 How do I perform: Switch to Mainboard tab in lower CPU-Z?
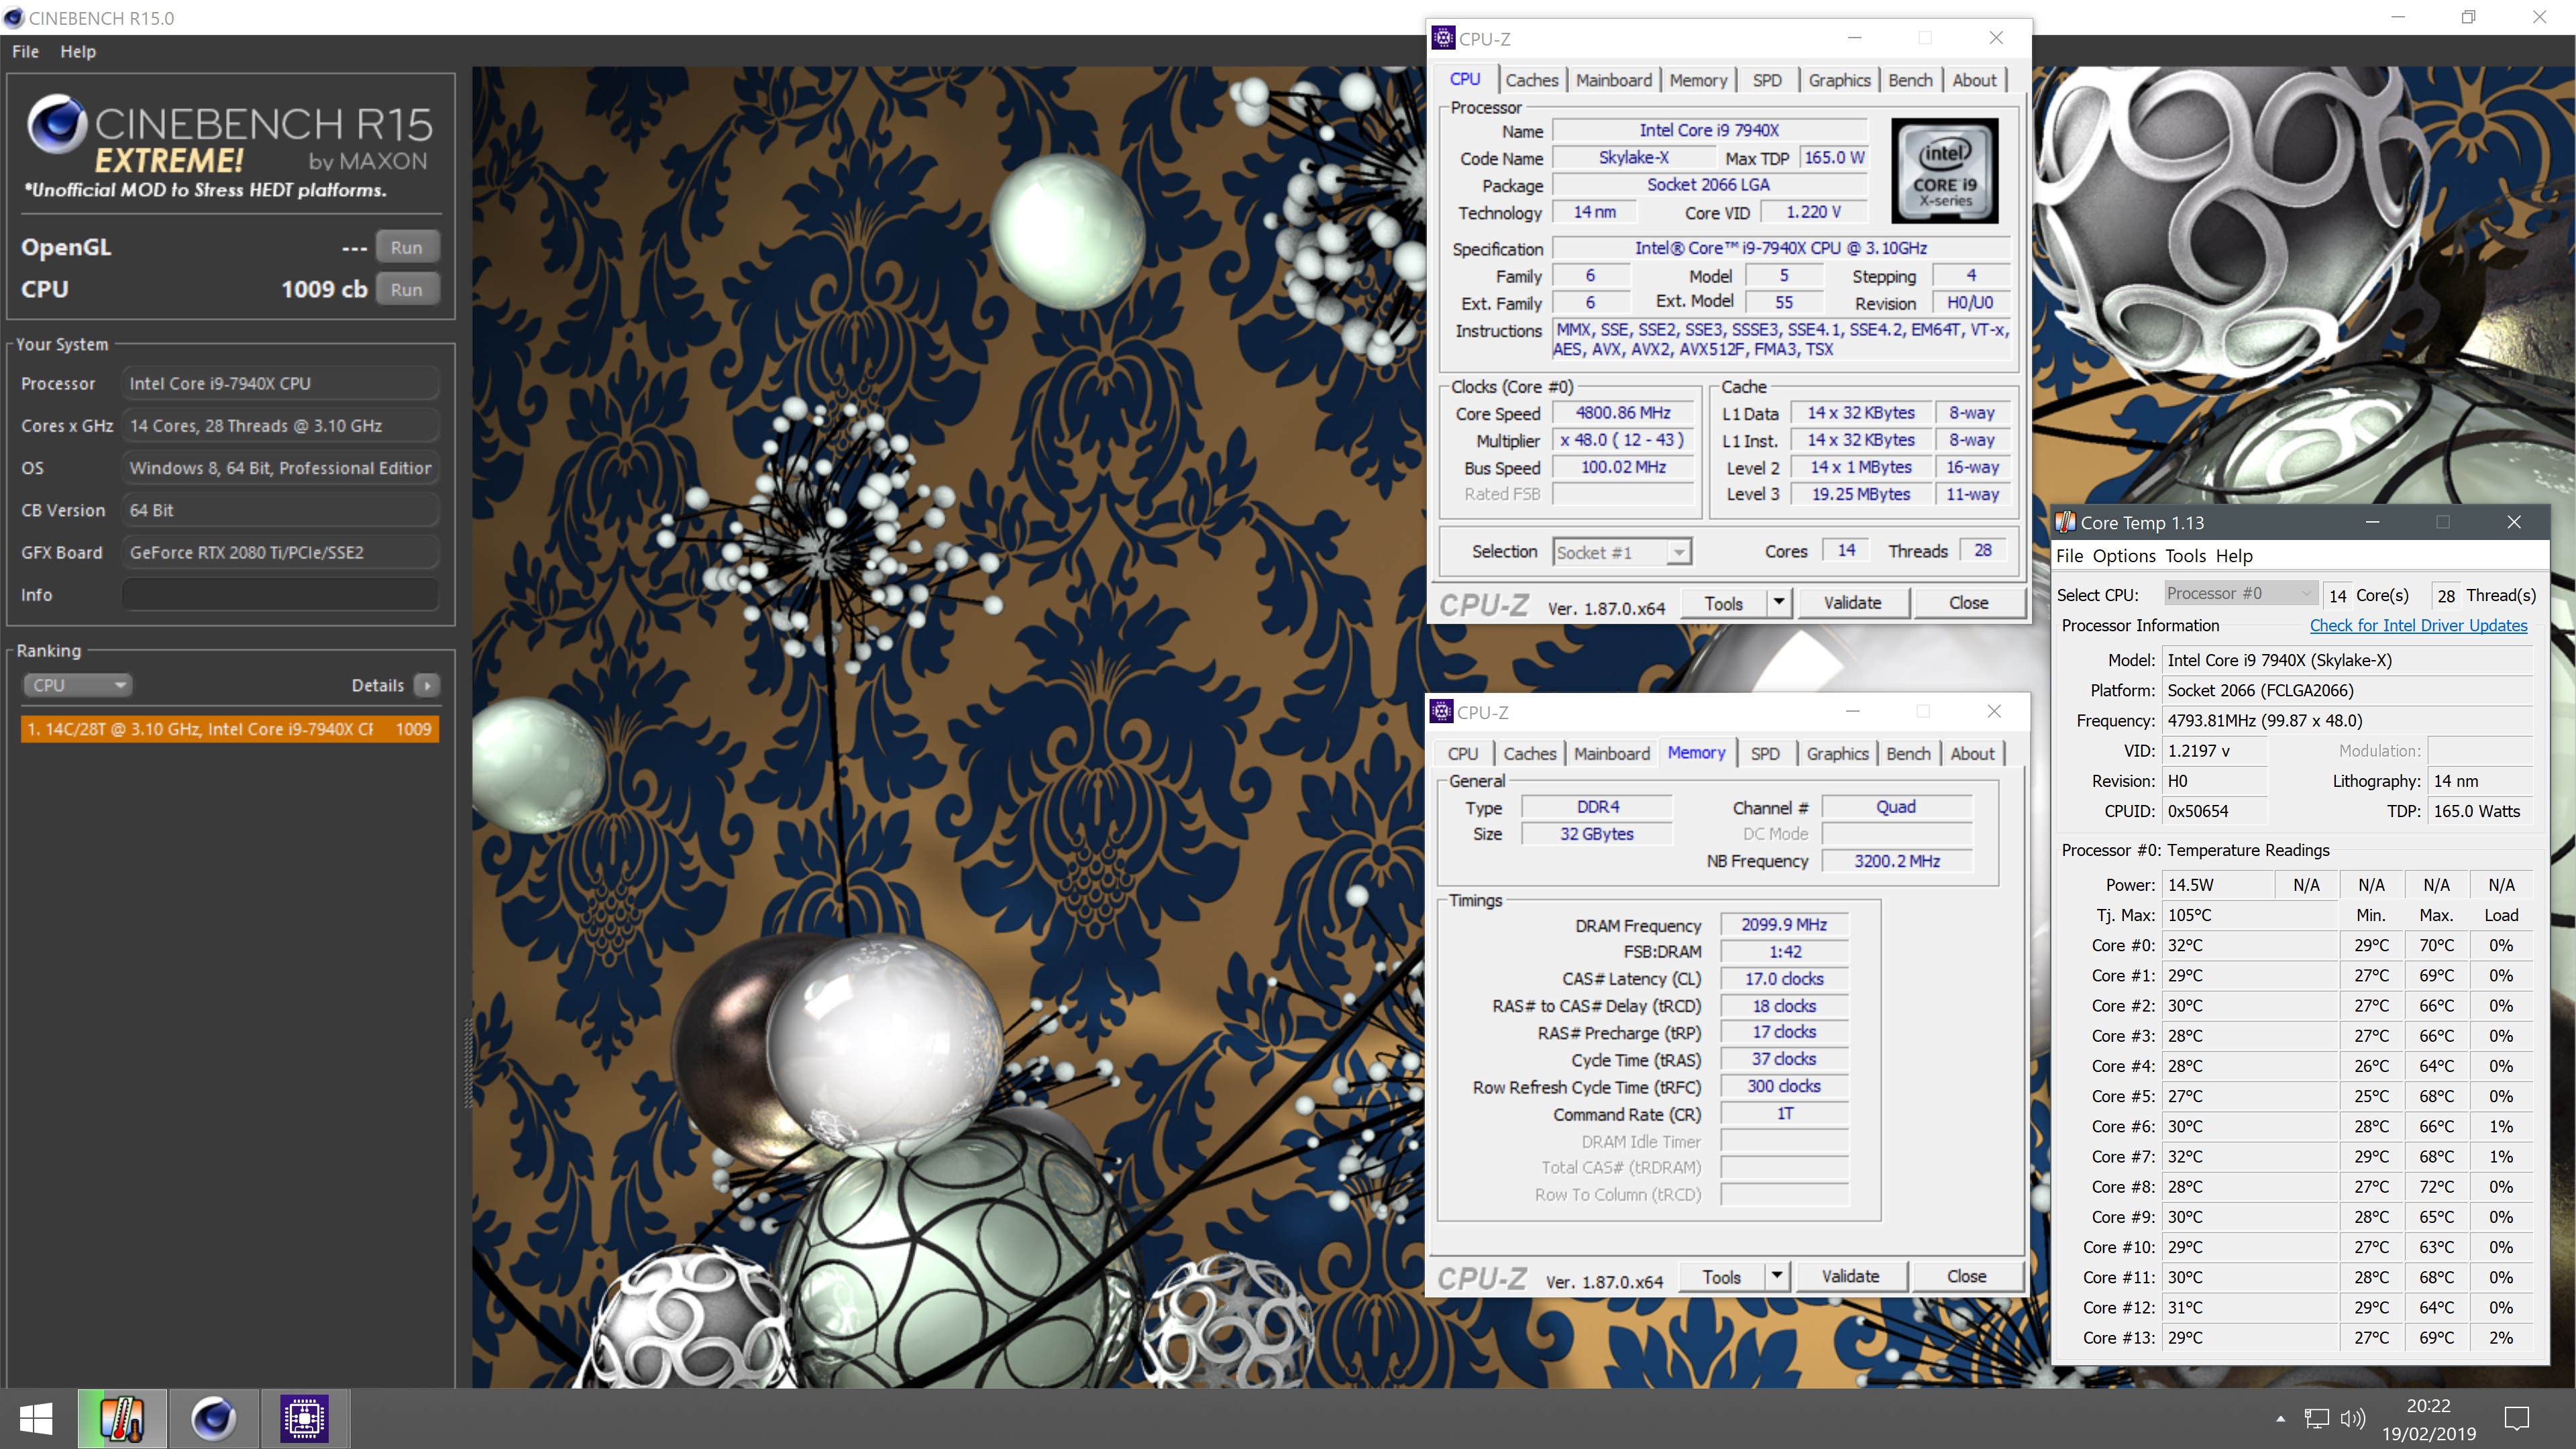1612,754
